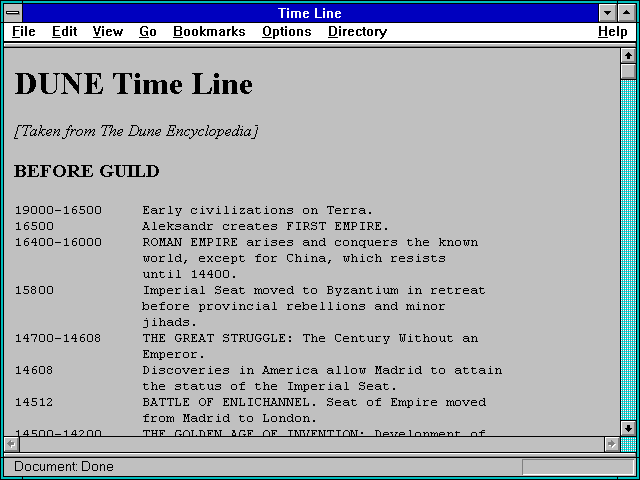Click the '14608' date entry
This screenshot has width=640, height=480.
(34, 370)
